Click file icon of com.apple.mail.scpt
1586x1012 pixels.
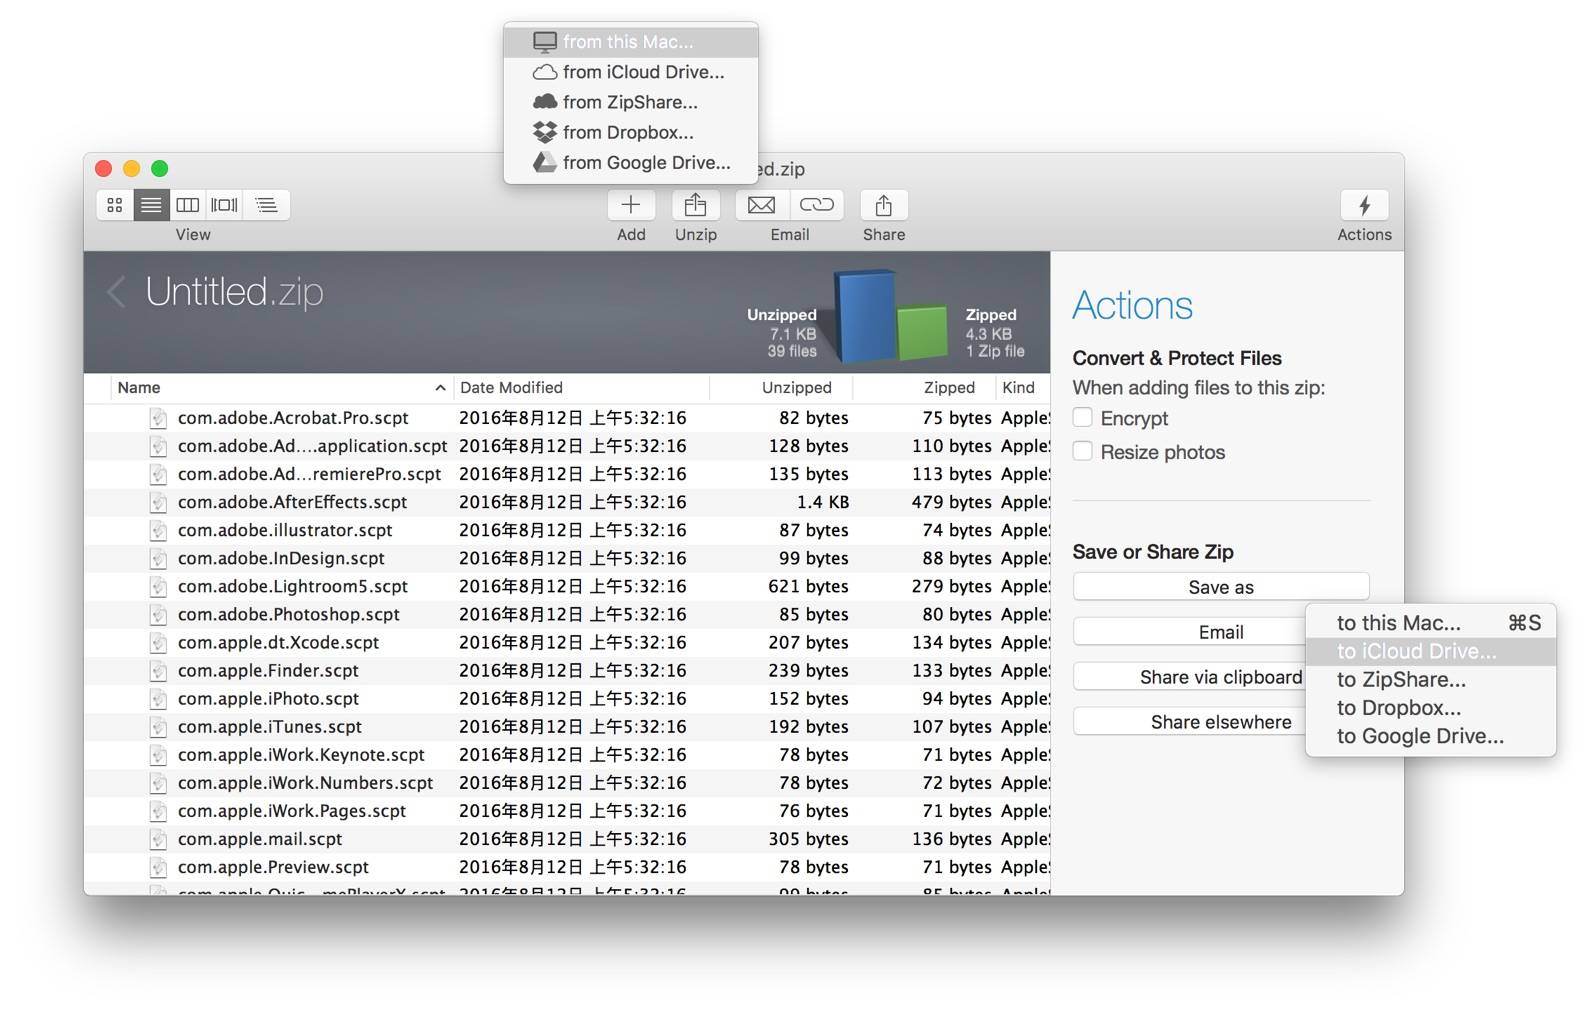158,839
